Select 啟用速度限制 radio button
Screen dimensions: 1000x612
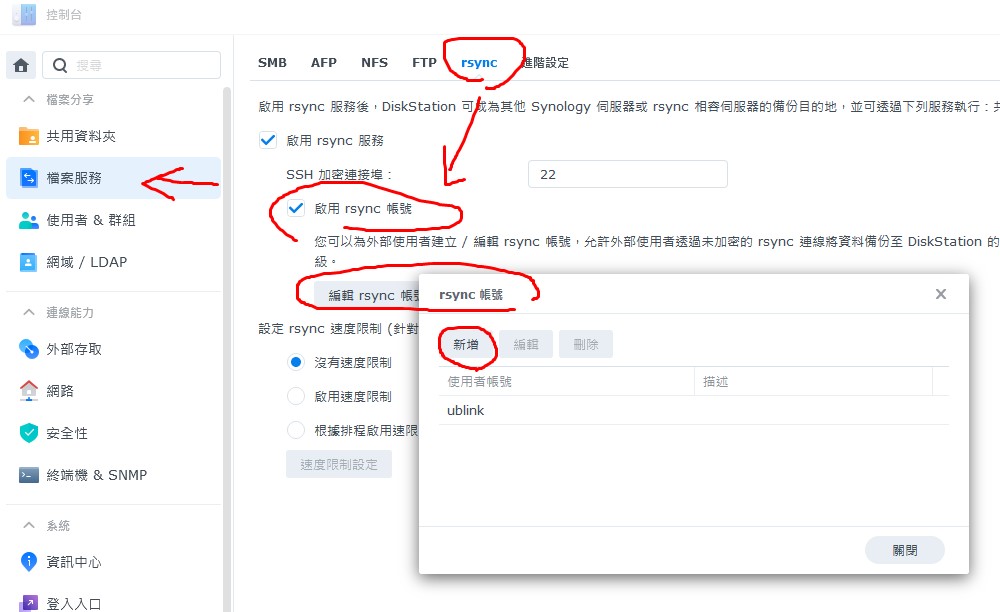296,396
